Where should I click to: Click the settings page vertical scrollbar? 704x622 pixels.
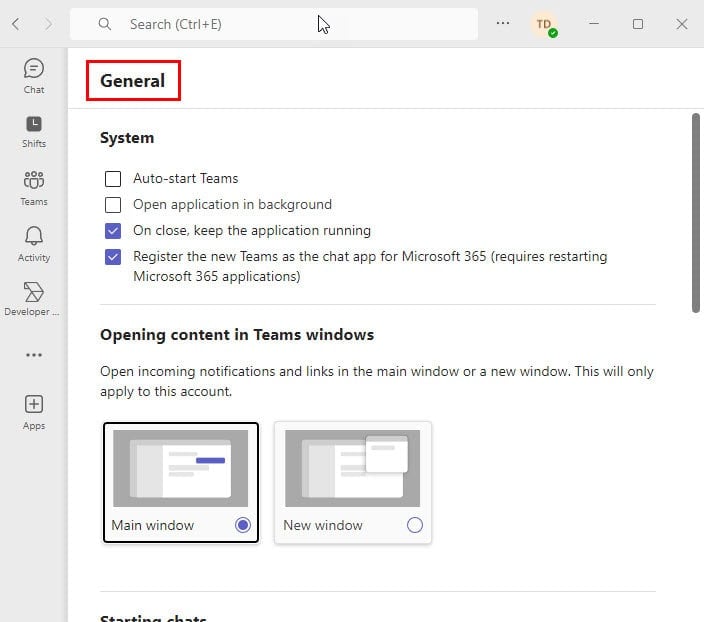click(696, 213)
